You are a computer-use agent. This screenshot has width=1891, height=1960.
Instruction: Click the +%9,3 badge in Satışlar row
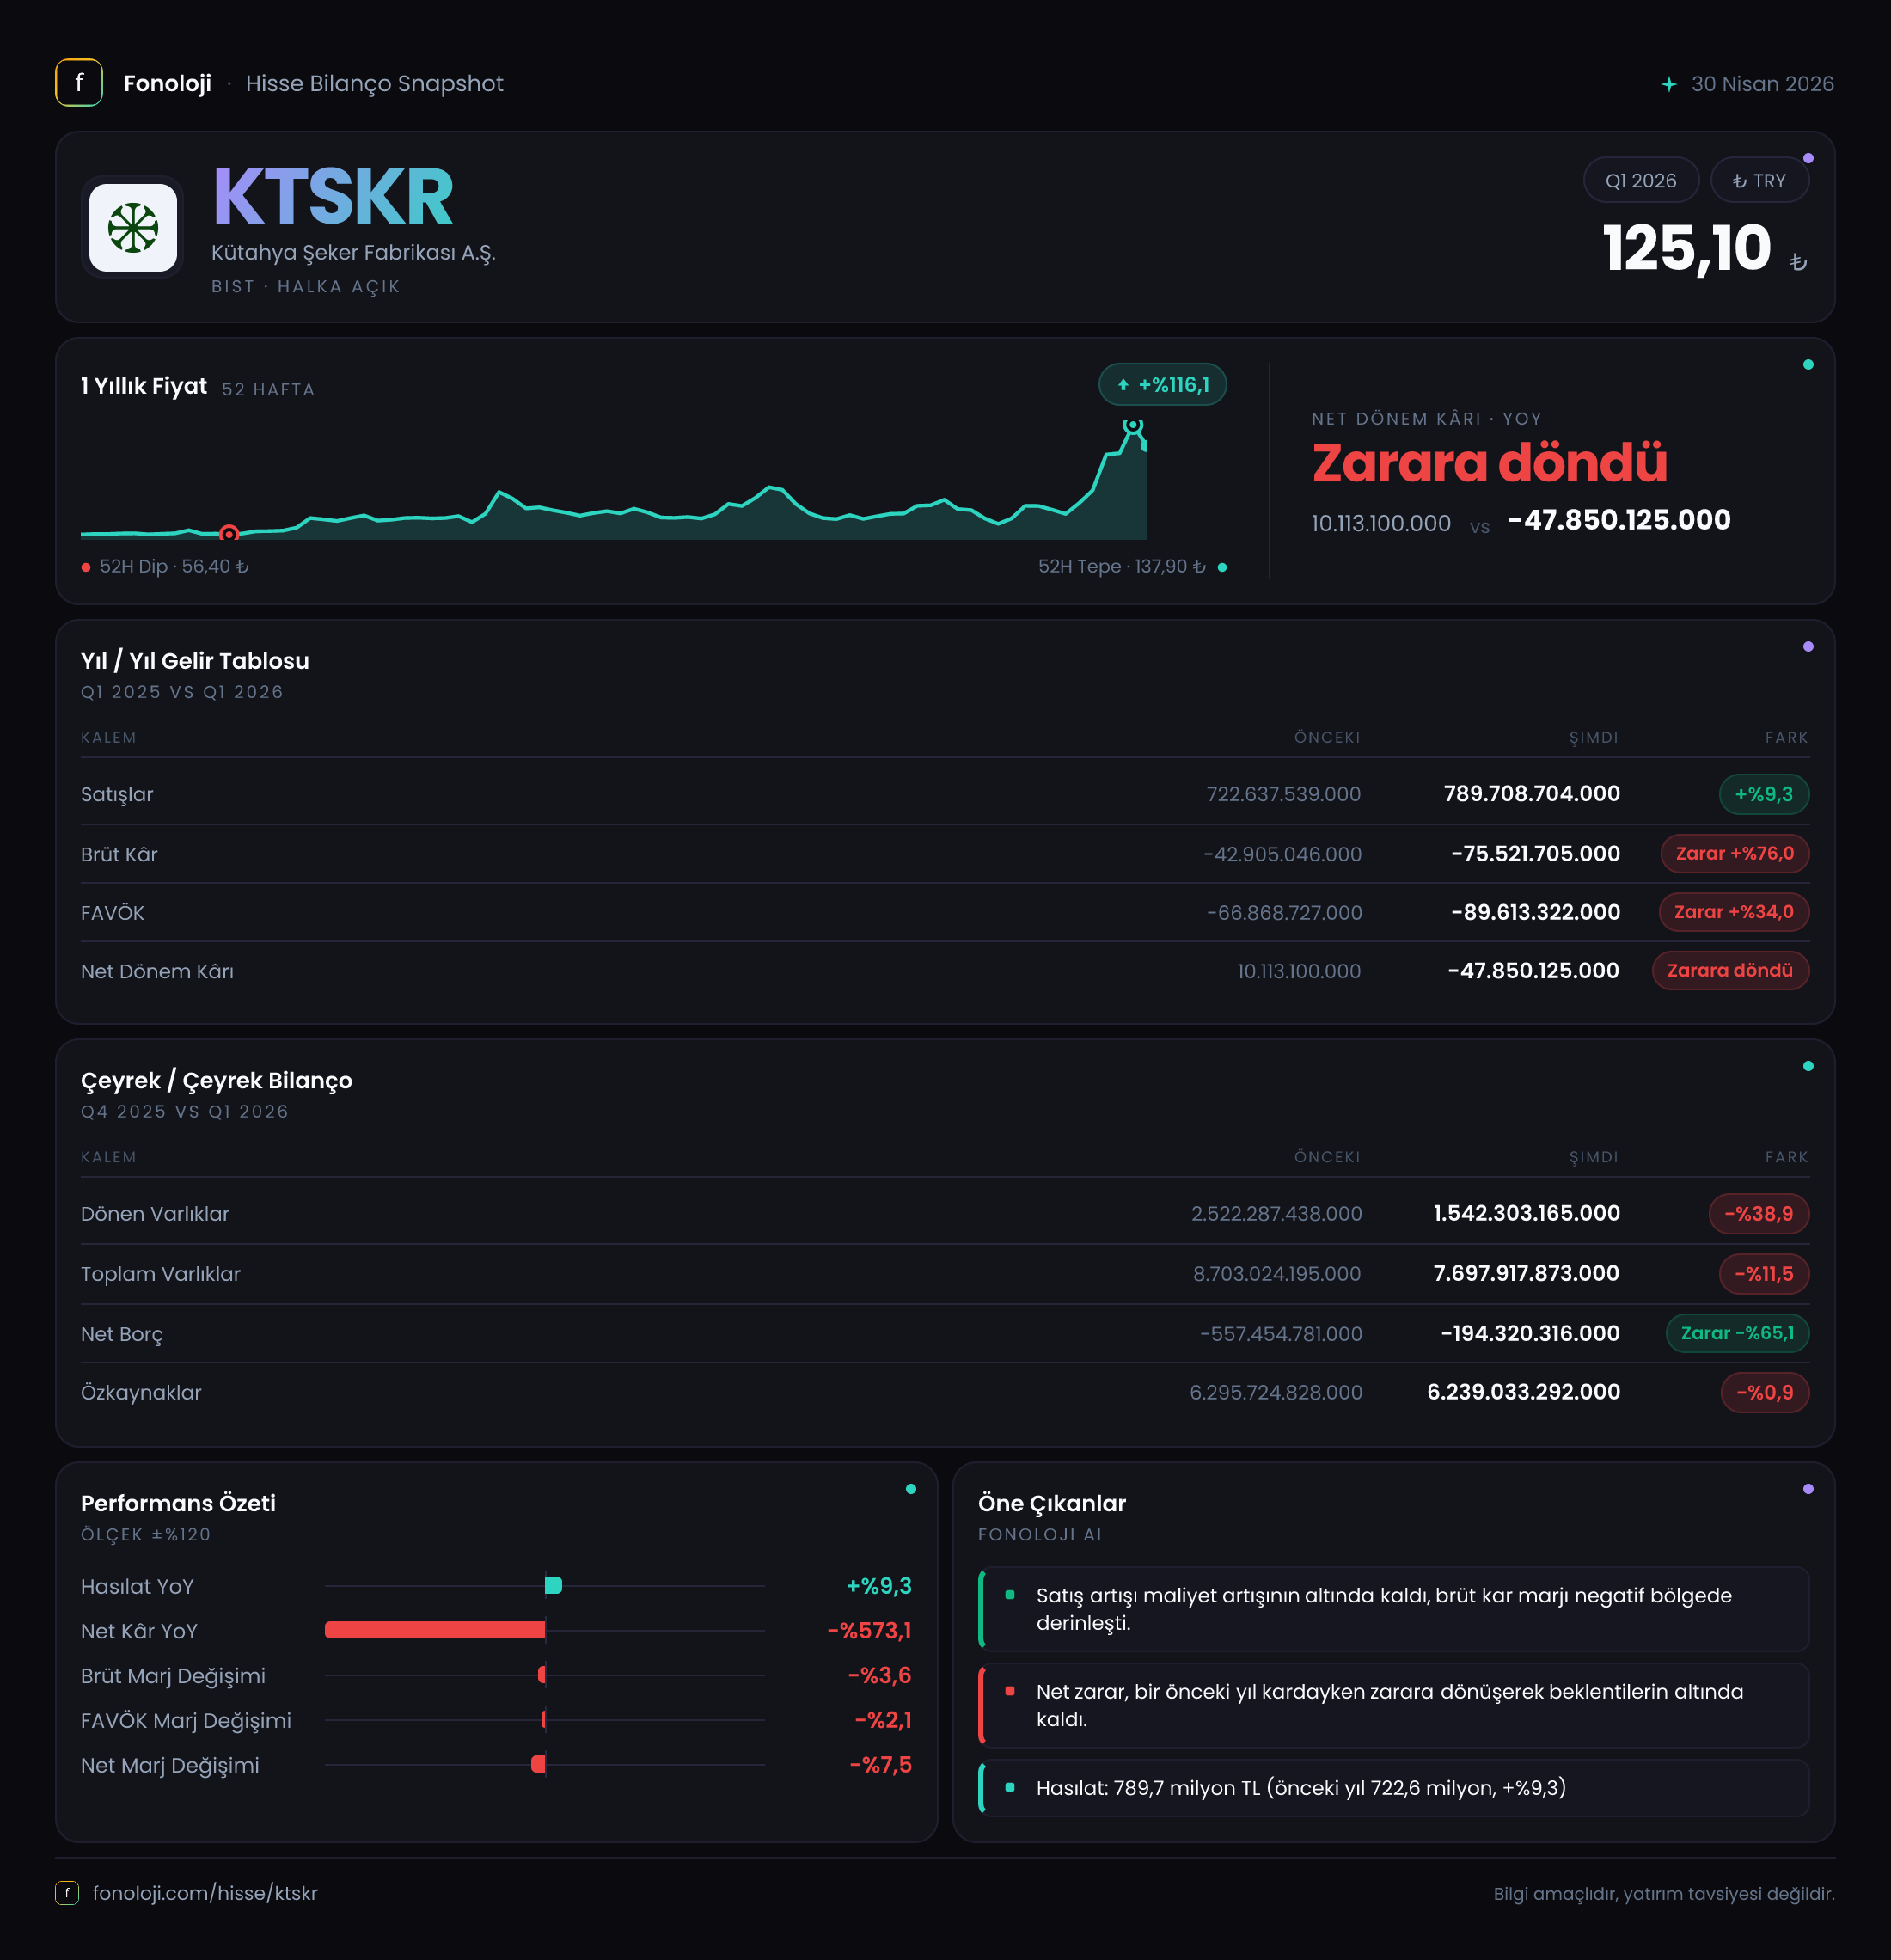coord(1763,794)
